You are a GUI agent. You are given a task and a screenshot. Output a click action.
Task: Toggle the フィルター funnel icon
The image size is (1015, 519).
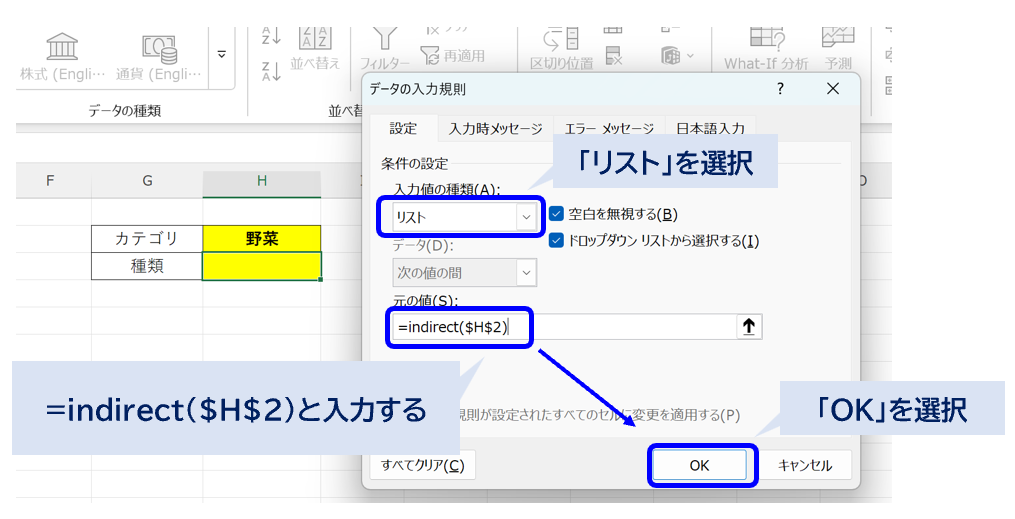(385, 39)
